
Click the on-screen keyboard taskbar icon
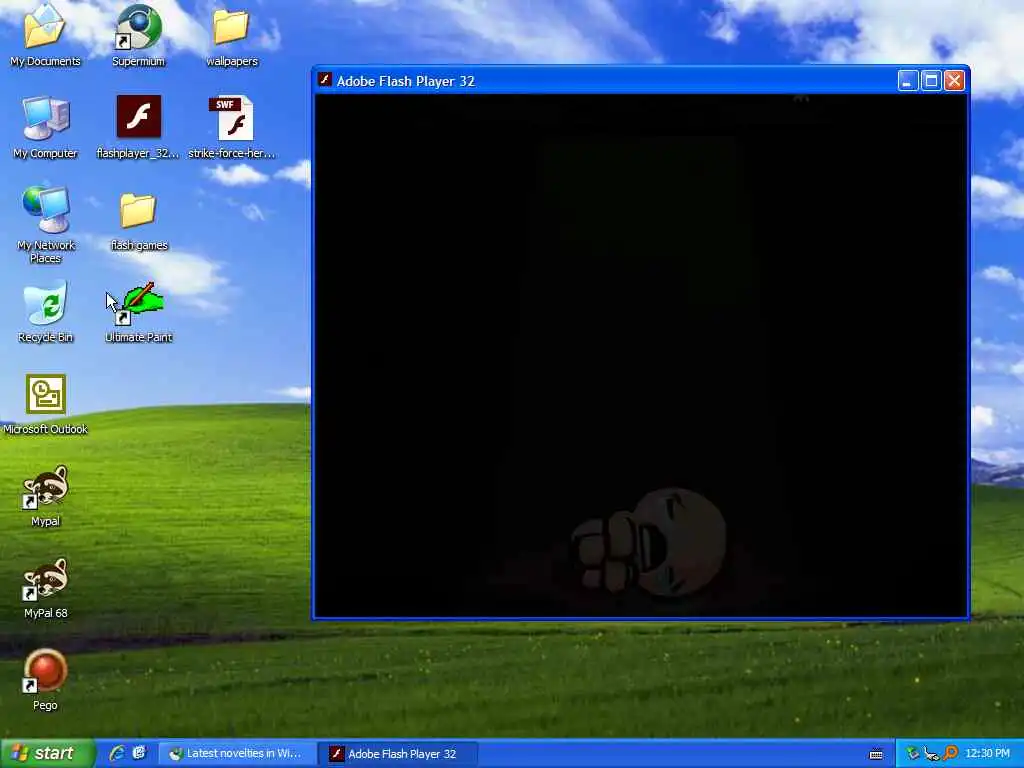[876, 754]
